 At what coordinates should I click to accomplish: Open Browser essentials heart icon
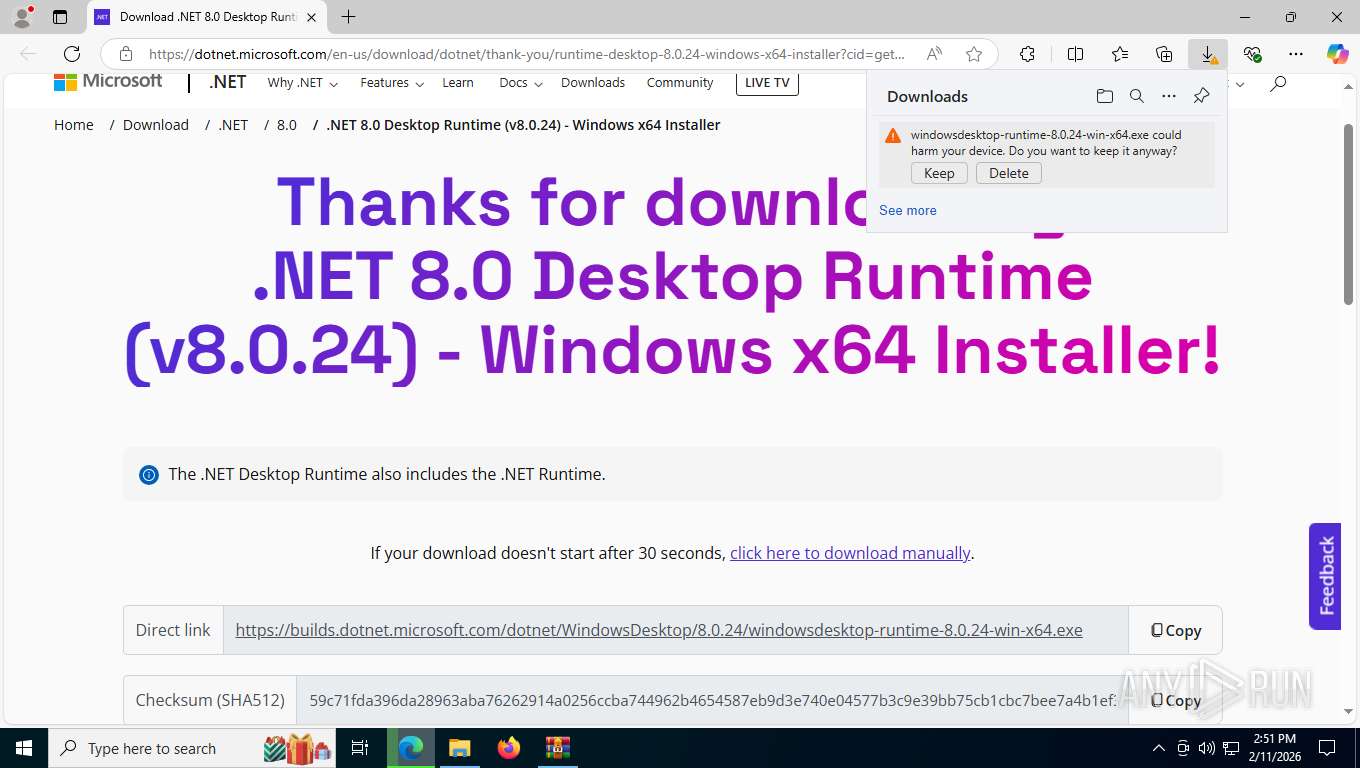(1252, 54)
